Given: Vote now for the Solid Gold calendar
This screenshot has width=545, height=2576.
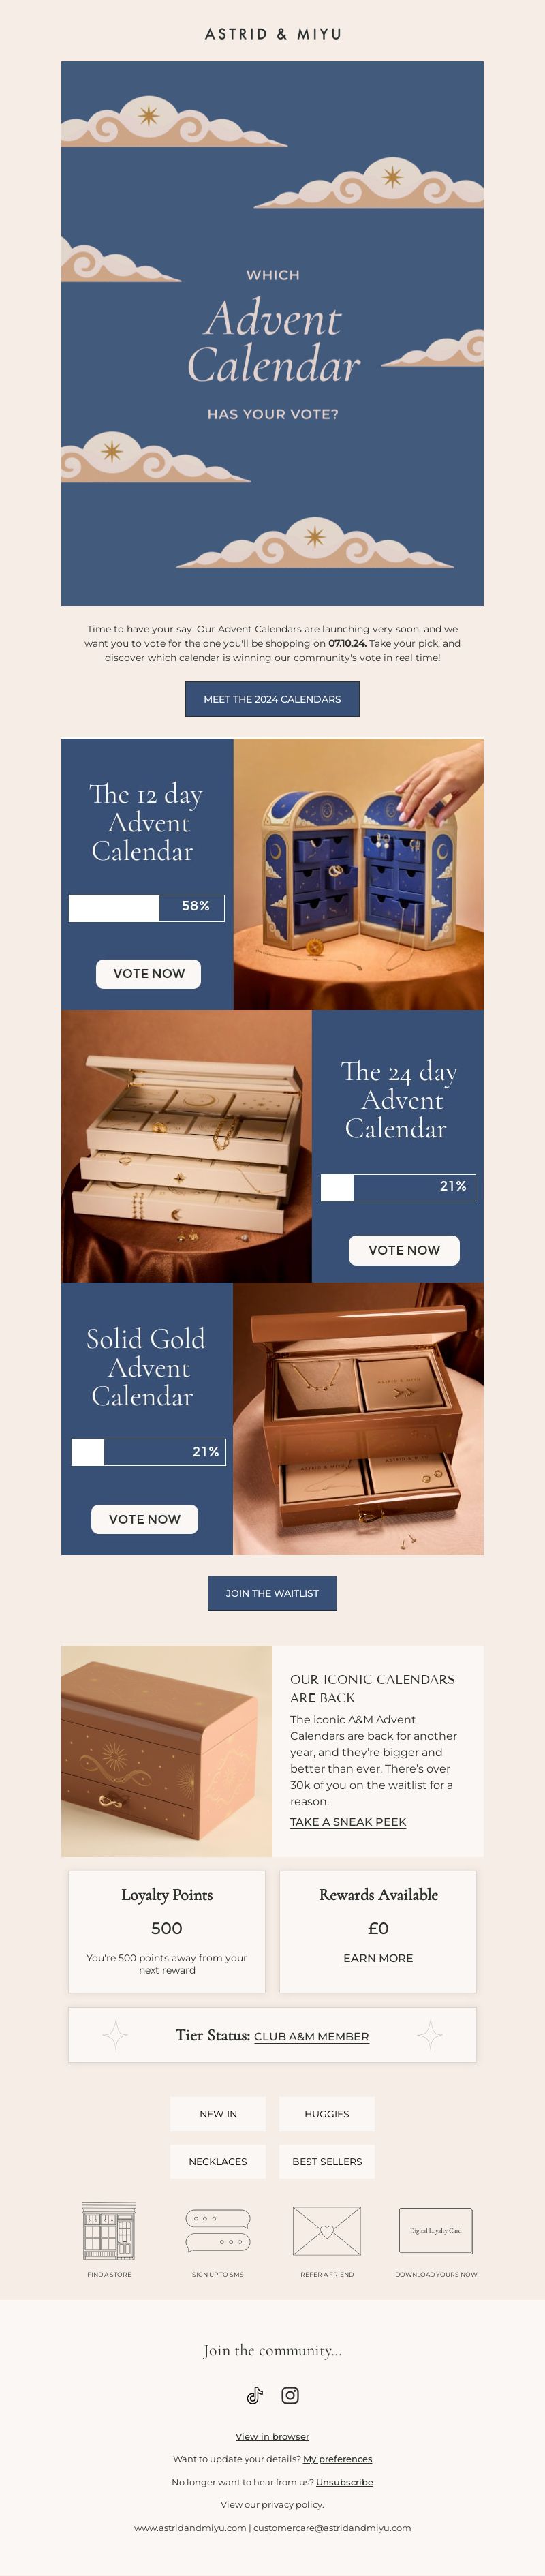Looking at the screenshot, I should point(145,1519).
